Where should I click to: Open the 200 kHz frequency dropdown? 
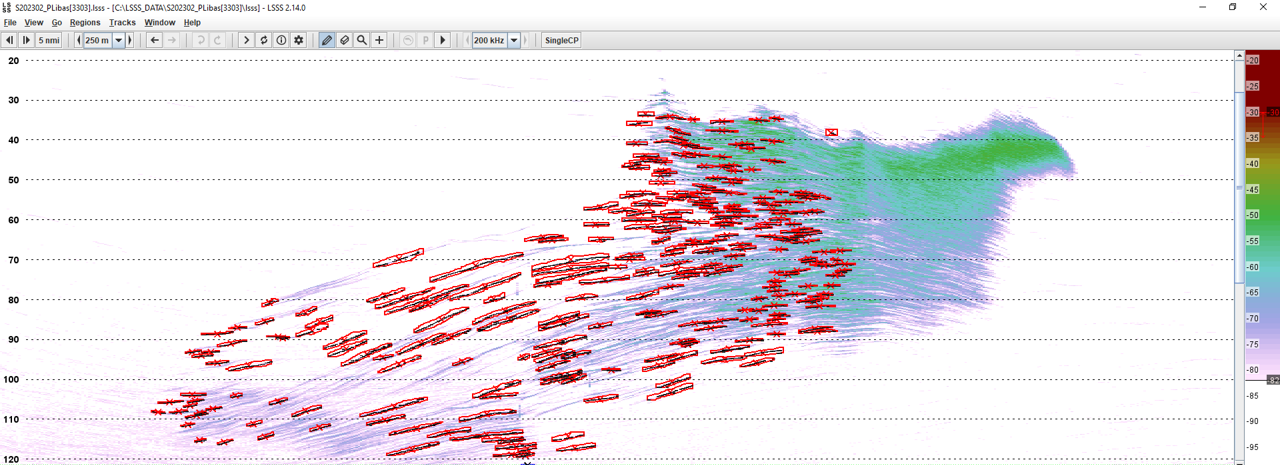click(x=514, y=40)
